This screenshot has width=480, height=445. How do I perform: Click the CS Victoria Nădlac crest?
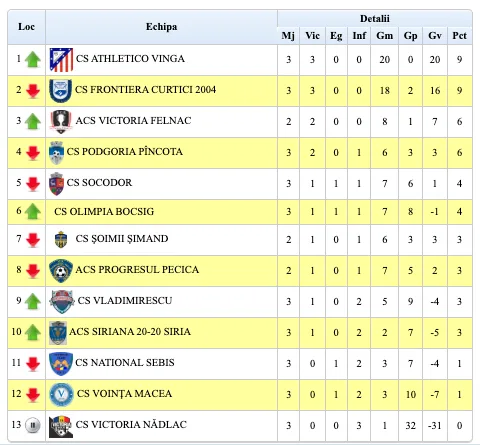tap(61, 426)
